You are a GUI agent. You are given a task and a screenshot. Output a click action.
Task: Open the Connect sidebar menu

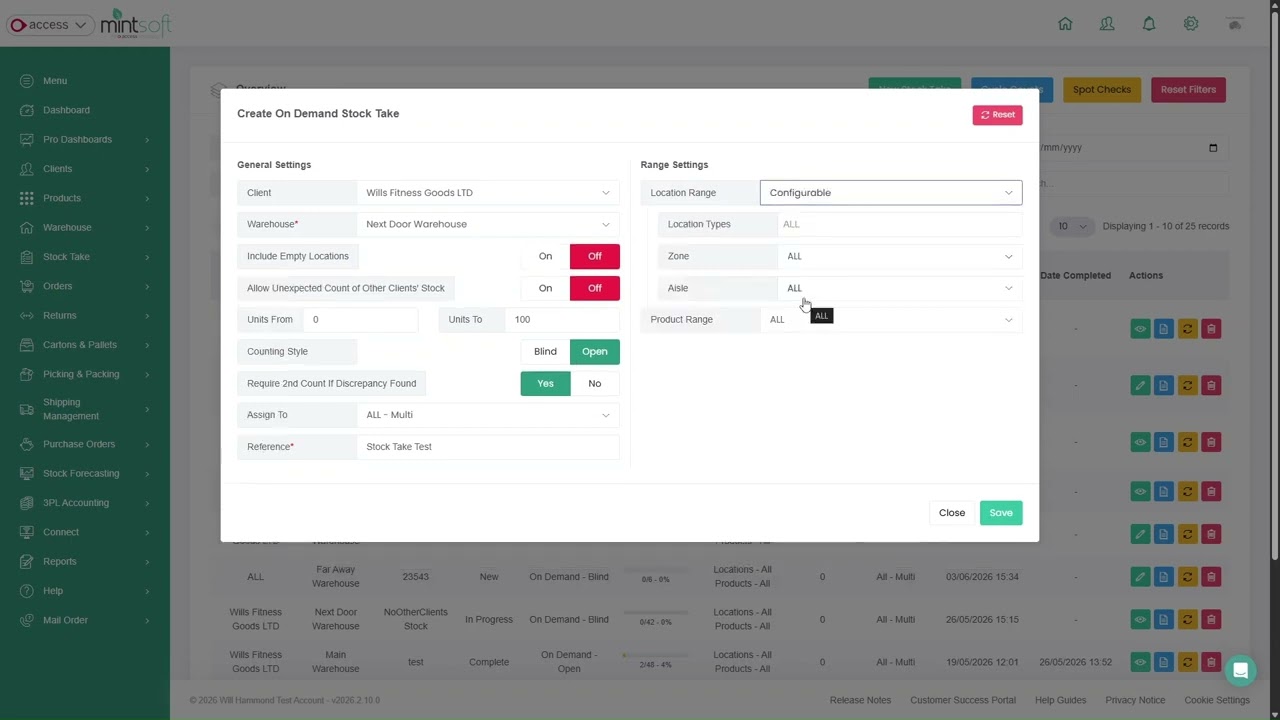pos(85,532)
